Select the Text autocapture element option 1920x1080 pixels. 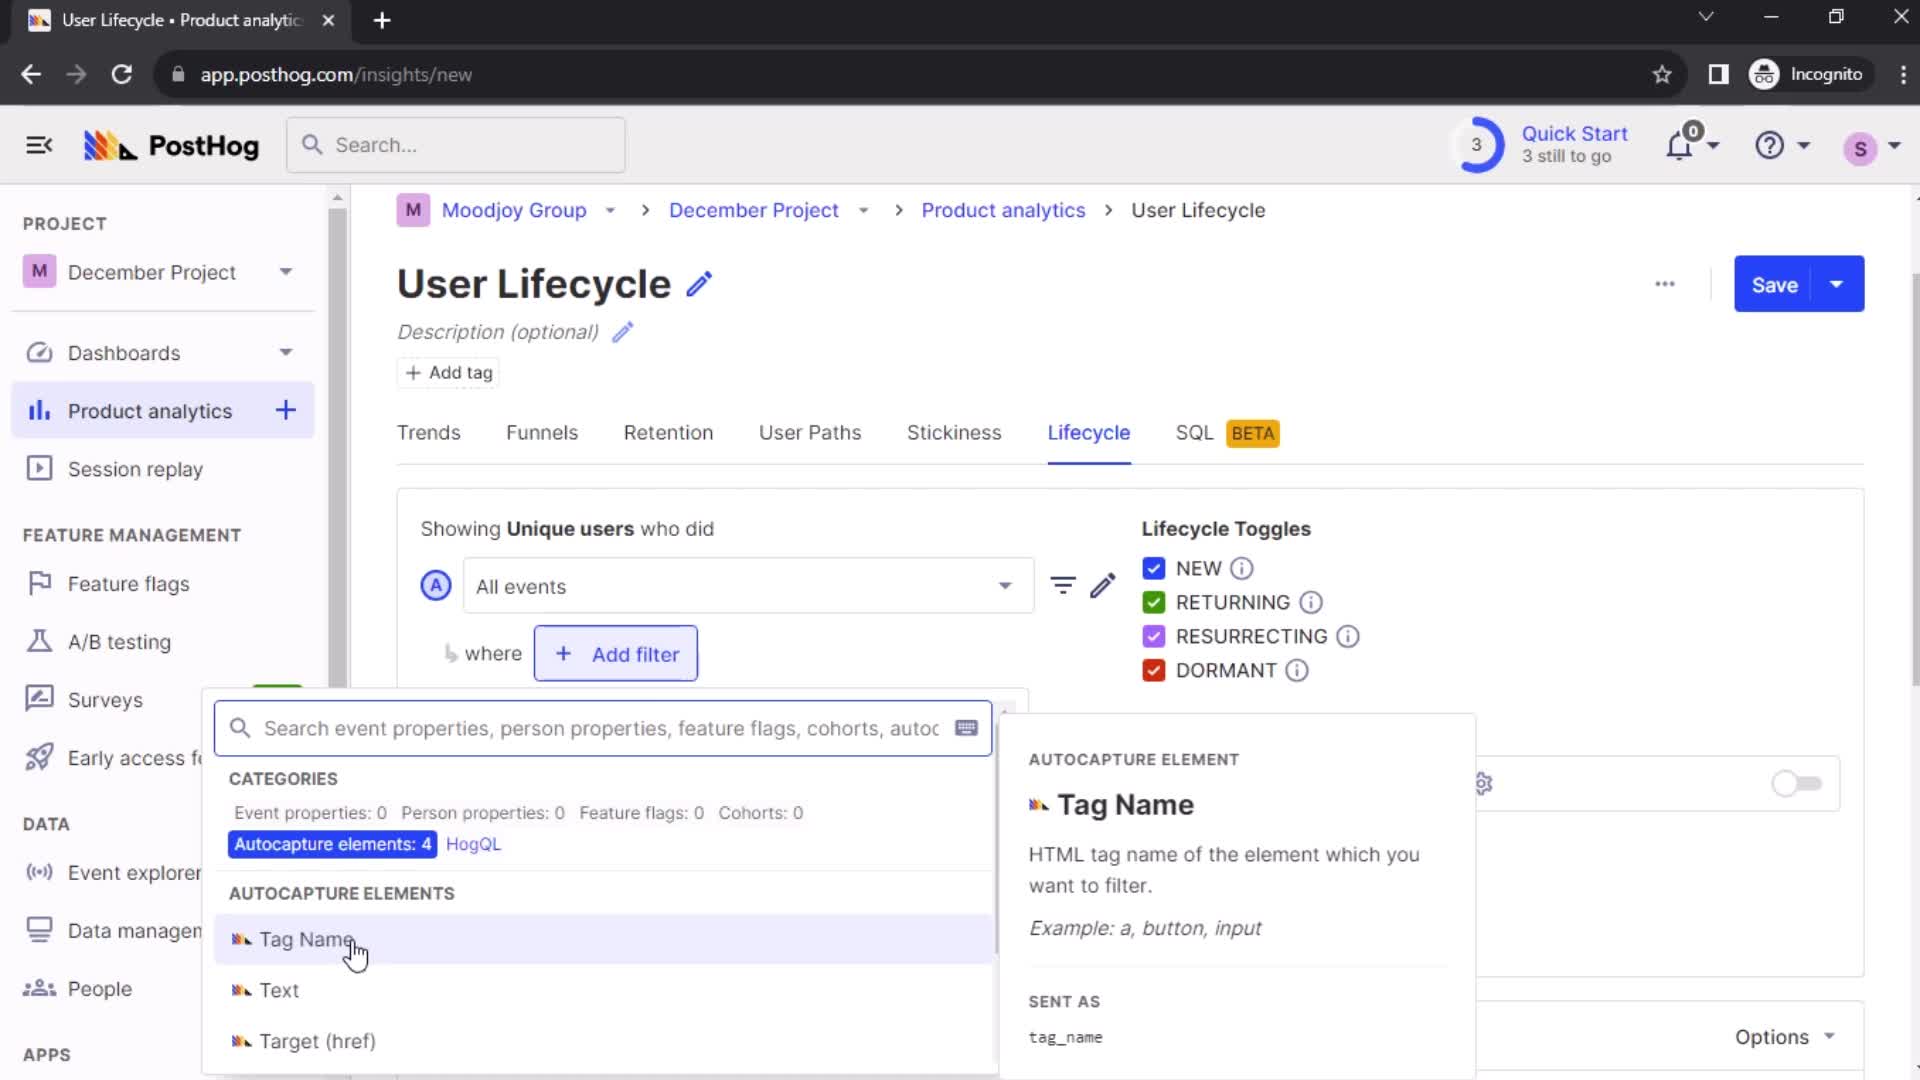coord(278,990)
